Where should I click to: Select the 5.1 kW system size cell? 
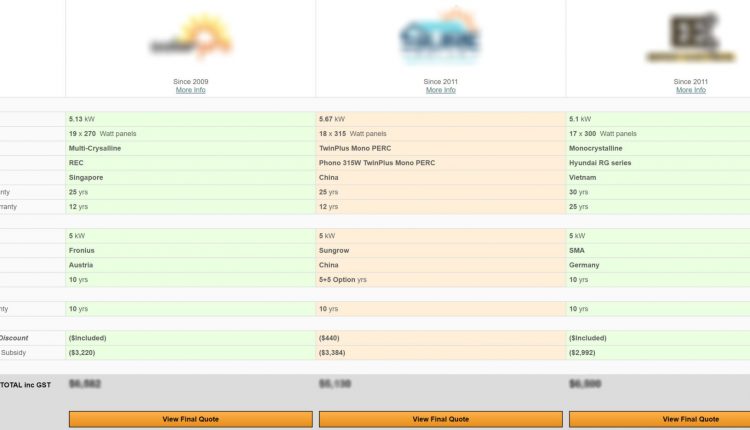pos(658,119)
